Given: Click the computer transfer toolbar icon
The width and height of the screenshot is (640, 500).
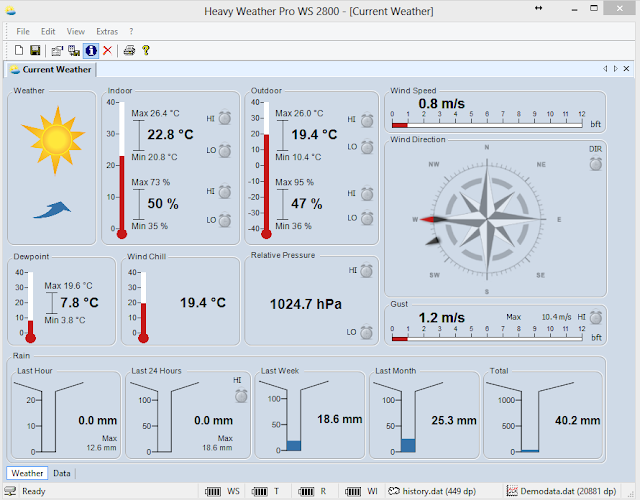Looking at the screenshot, I should (x=74, y=51).
